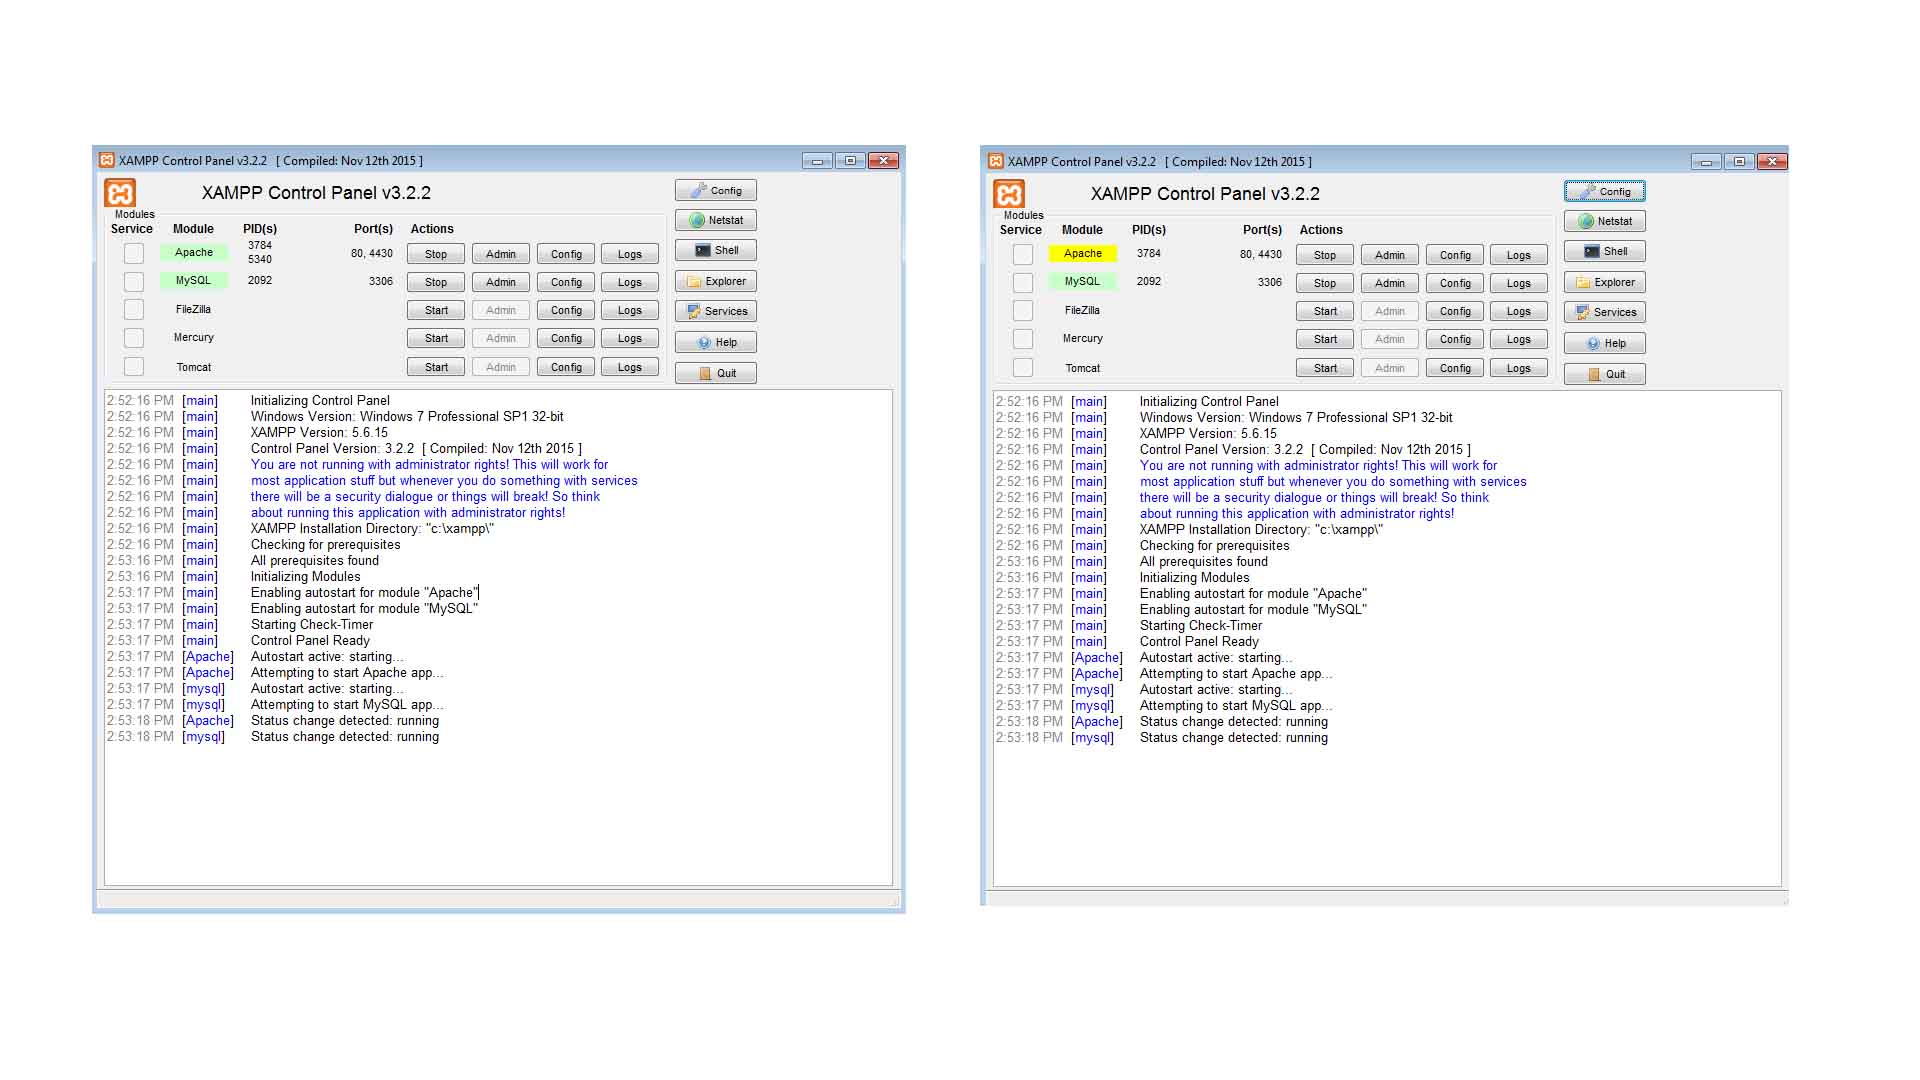Click the "All prerequisites found" log line in the right window
This screenshot has width=1920, height=1080.
click(x=1203, y=561)
